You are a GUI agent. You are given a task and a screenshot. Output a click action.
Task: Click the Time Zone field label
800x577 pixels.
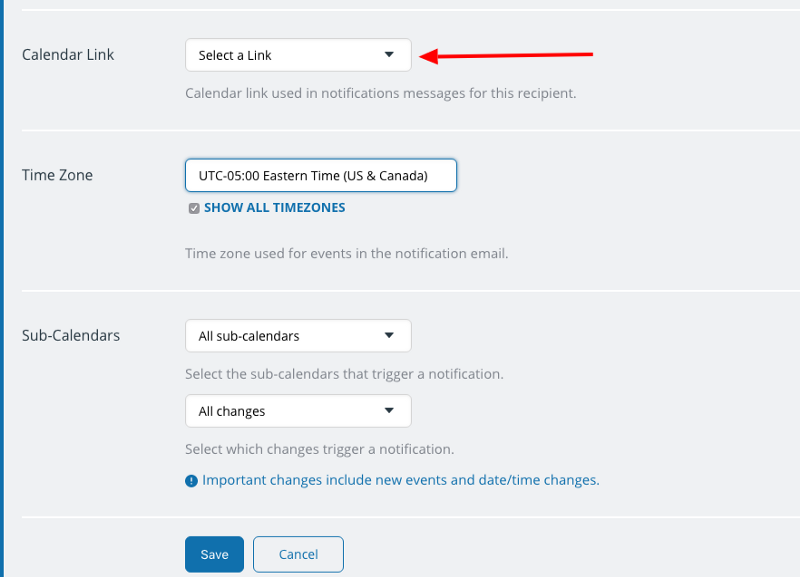tap(57, 175)
